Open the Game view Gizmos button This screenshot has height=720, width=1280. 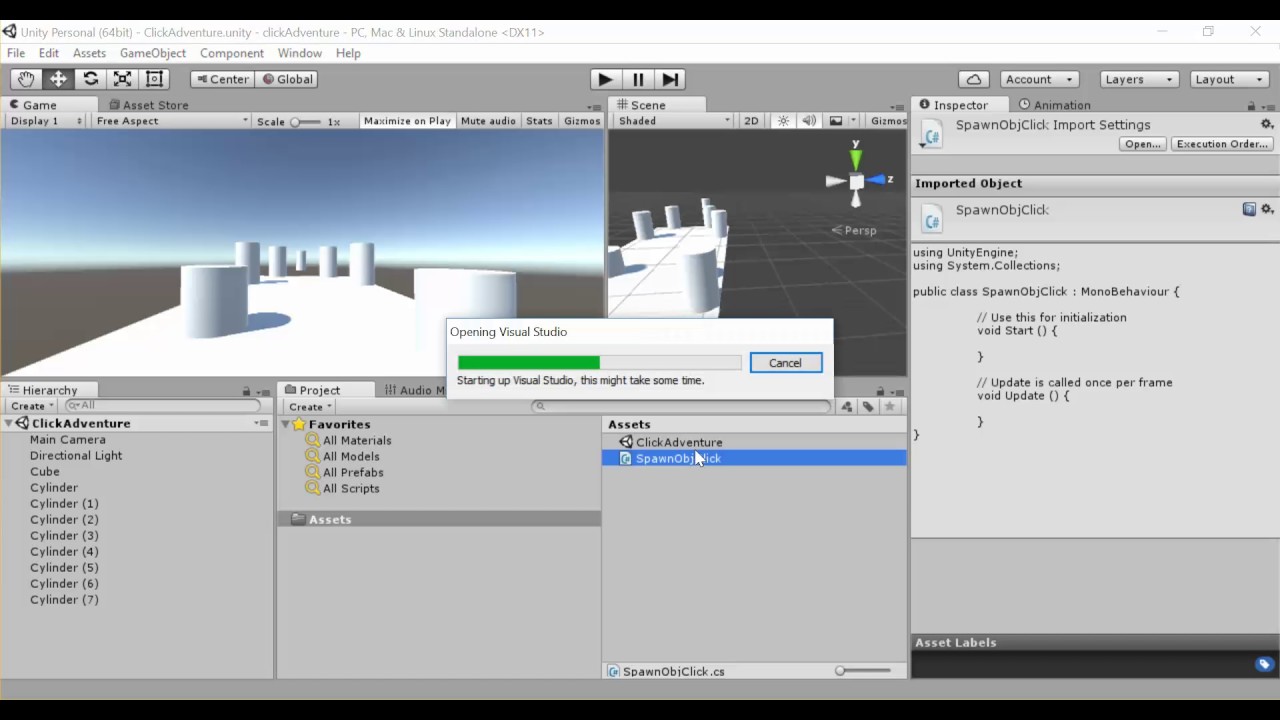[x=582, y=121]
